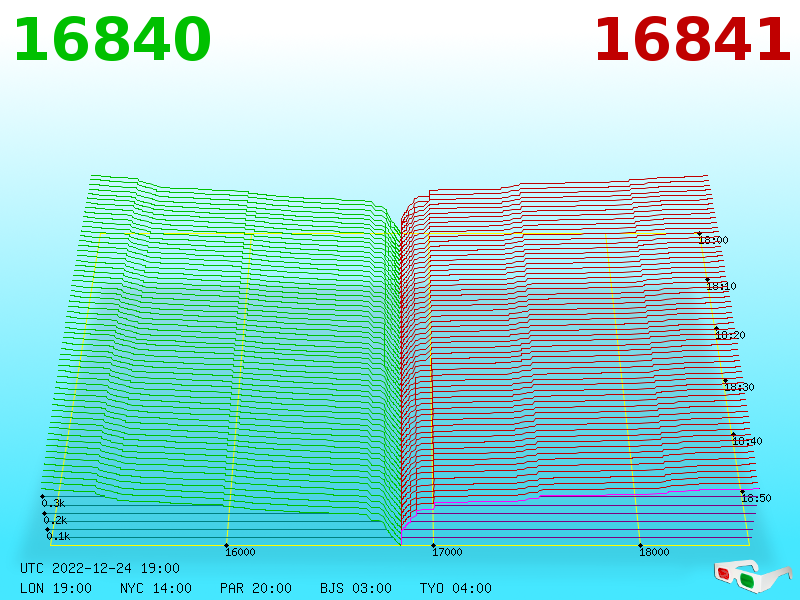Select the 16000 price axis label
Viewport: 800px width, 600px height.
click(240, 552)
